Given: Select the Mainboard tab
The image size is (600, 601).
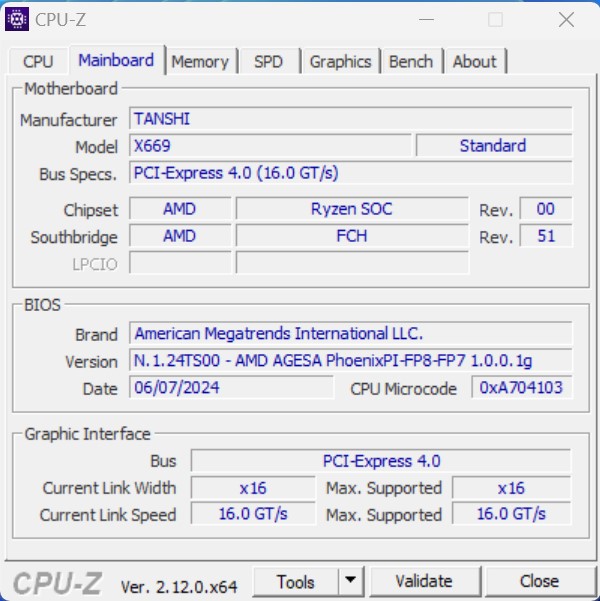Looking at the screenshot, I should click(x=116, y=60).
